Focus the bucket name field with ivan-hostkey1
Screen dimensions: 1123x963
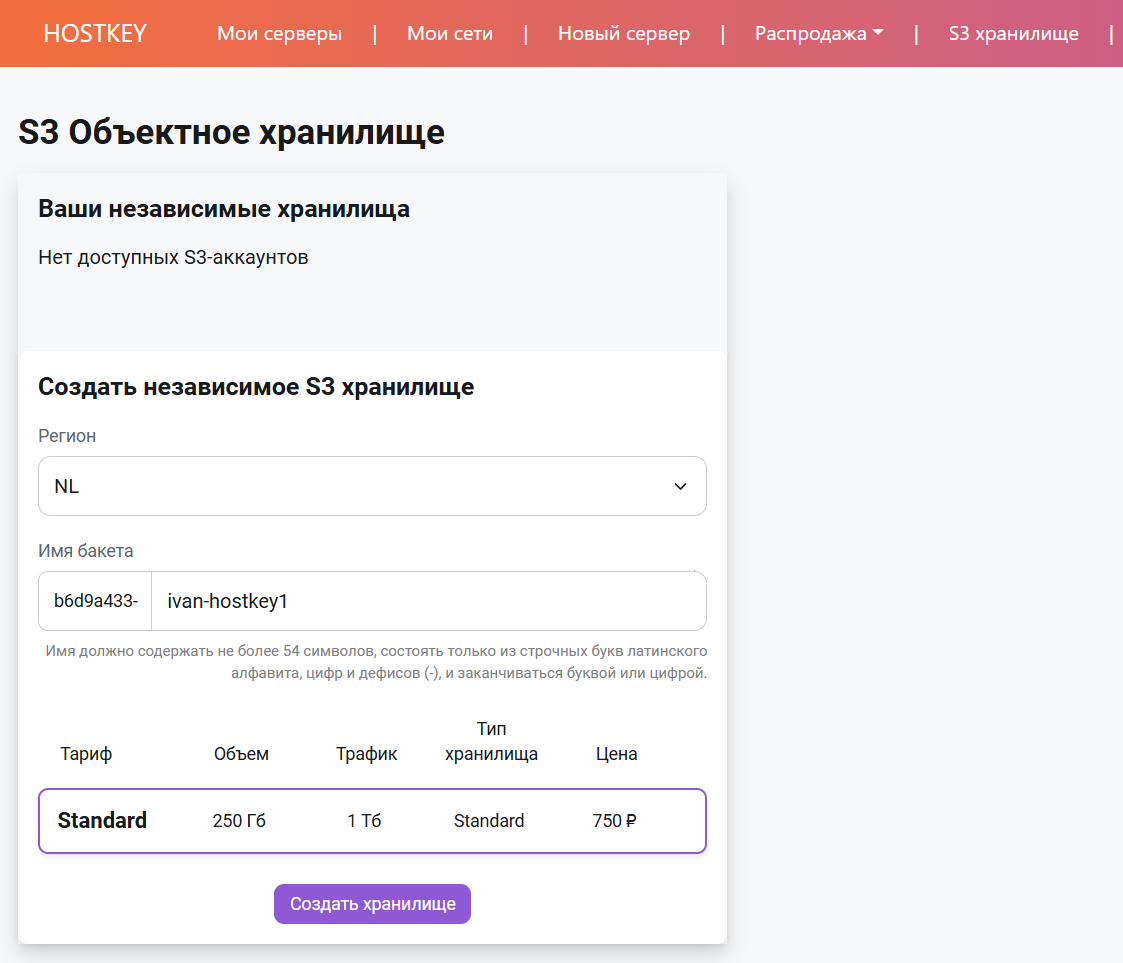point(428,601)
